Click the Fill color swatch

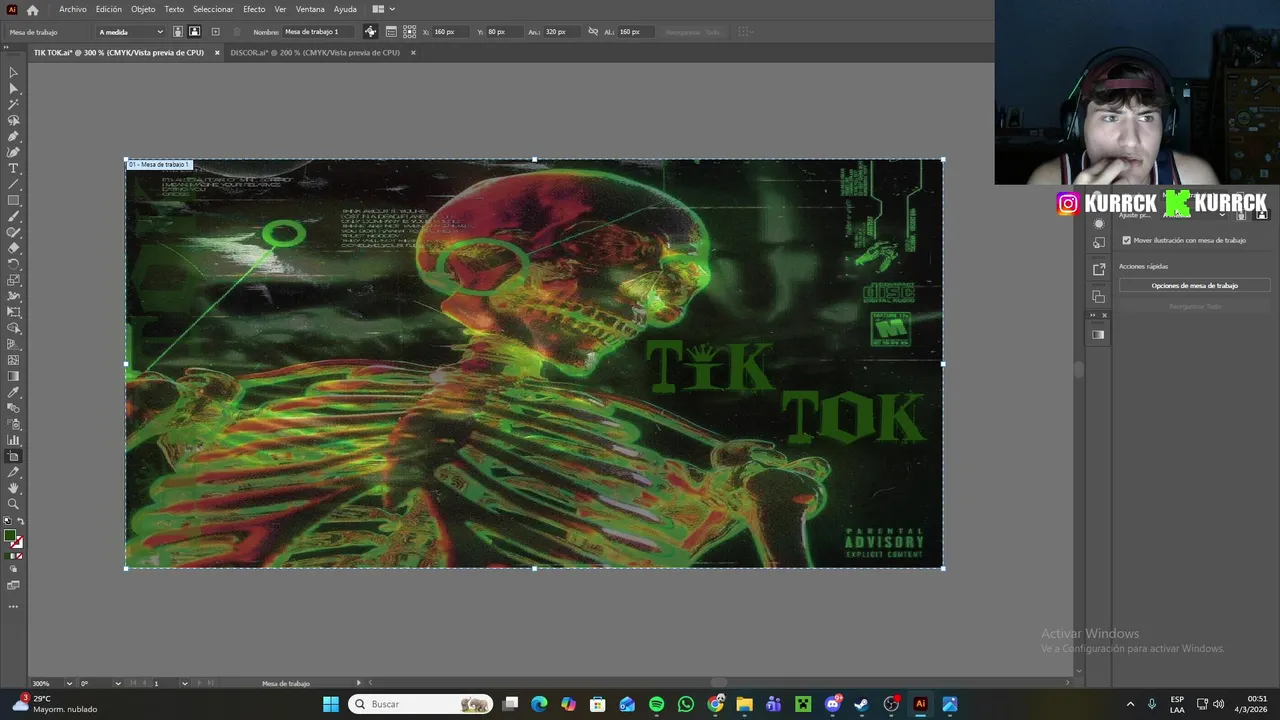(x=10, y=535)
